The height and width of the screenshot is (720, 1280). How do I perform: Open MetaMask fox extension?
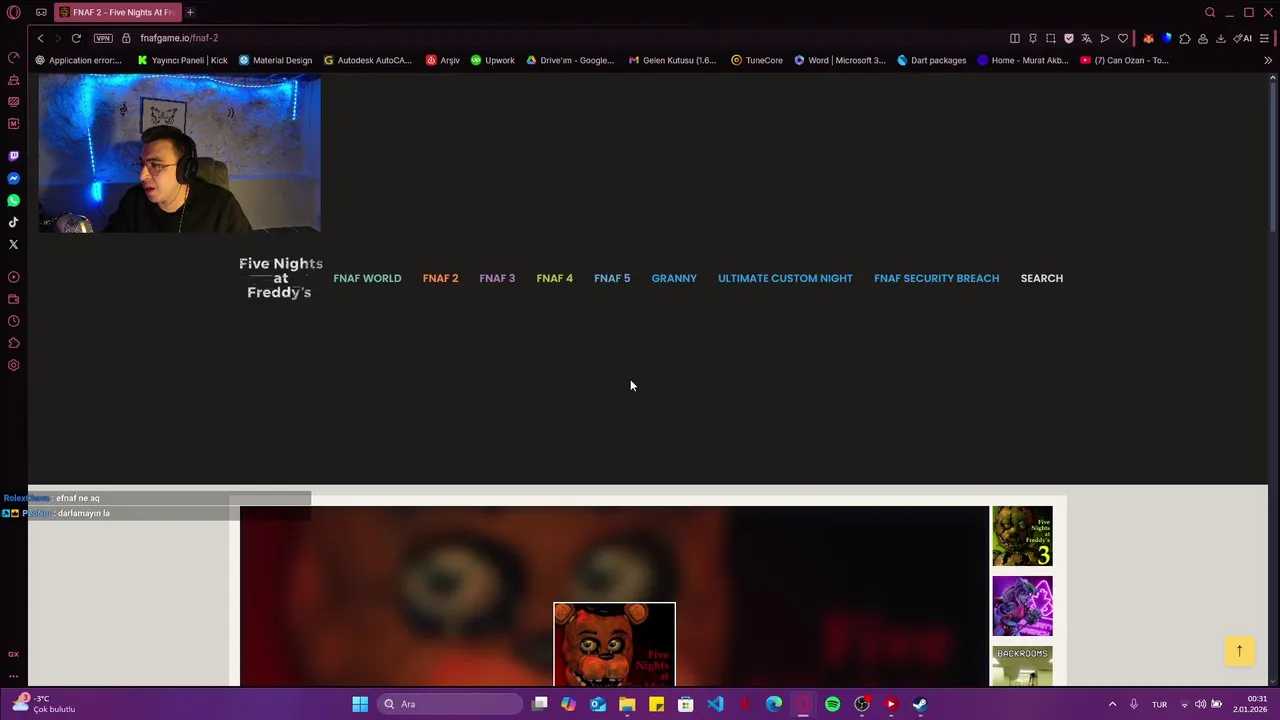1148,38
